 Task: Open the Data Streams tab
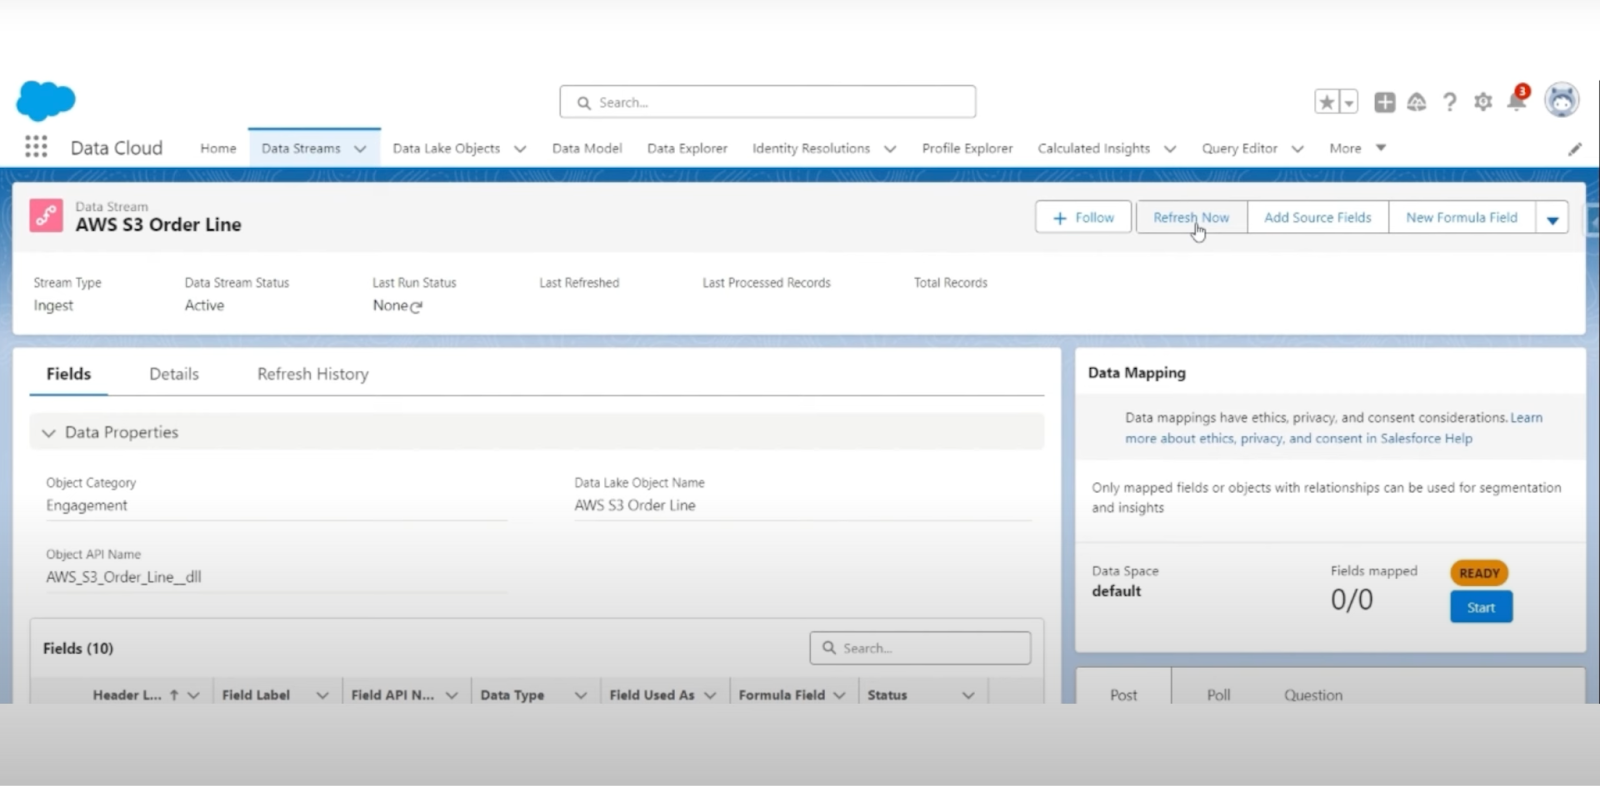click(301, 148)
